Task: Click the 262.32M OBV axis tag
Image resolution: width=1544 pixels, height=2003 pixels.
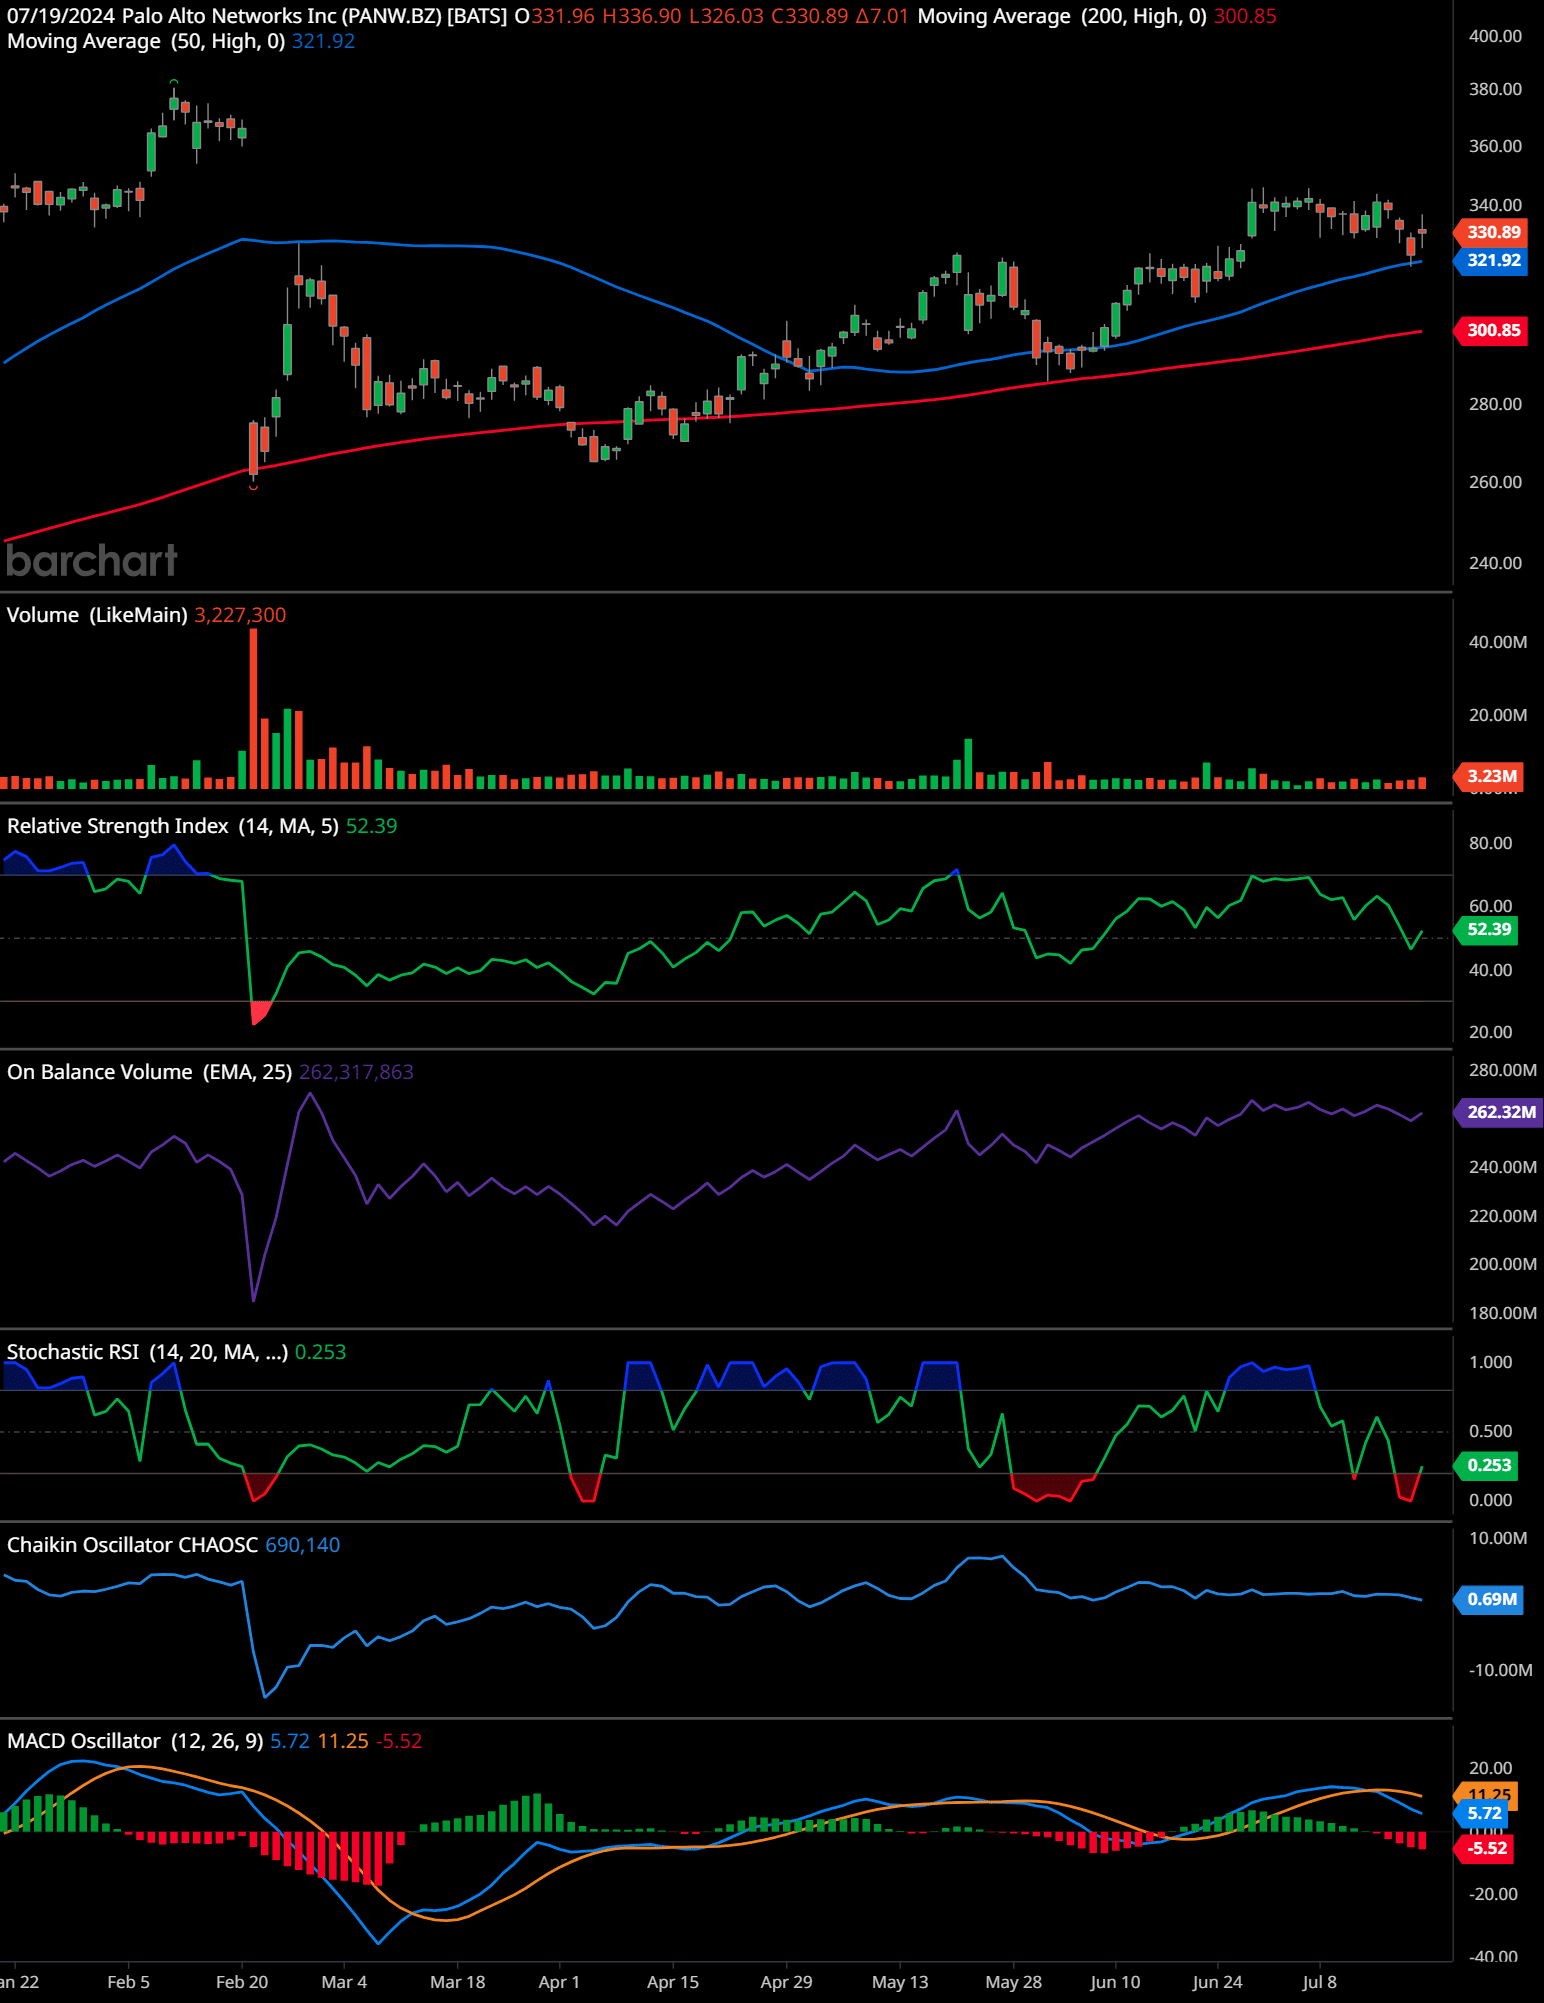Action: pyautogui.click(x=1499, y=1112)
